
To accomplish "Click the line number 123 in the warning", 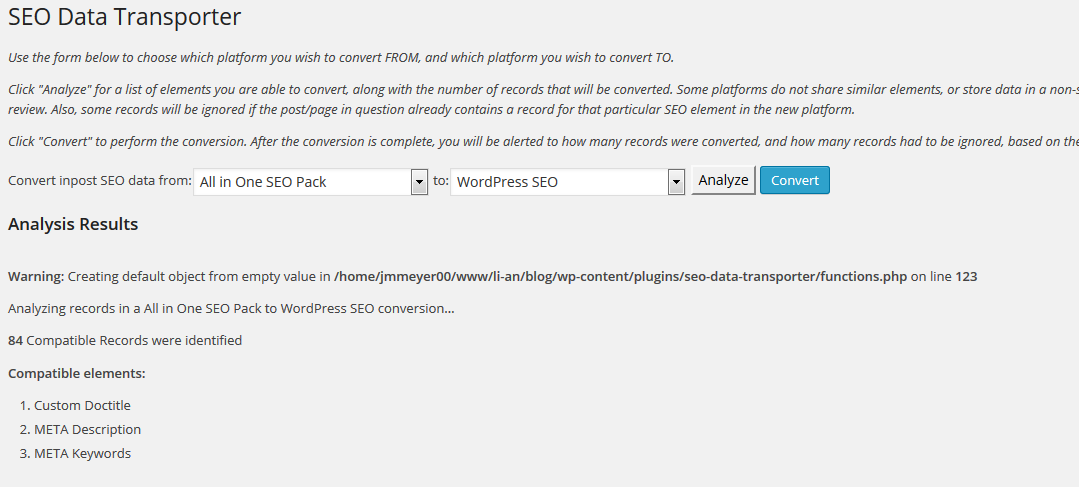I will click(x=966, y=277).
